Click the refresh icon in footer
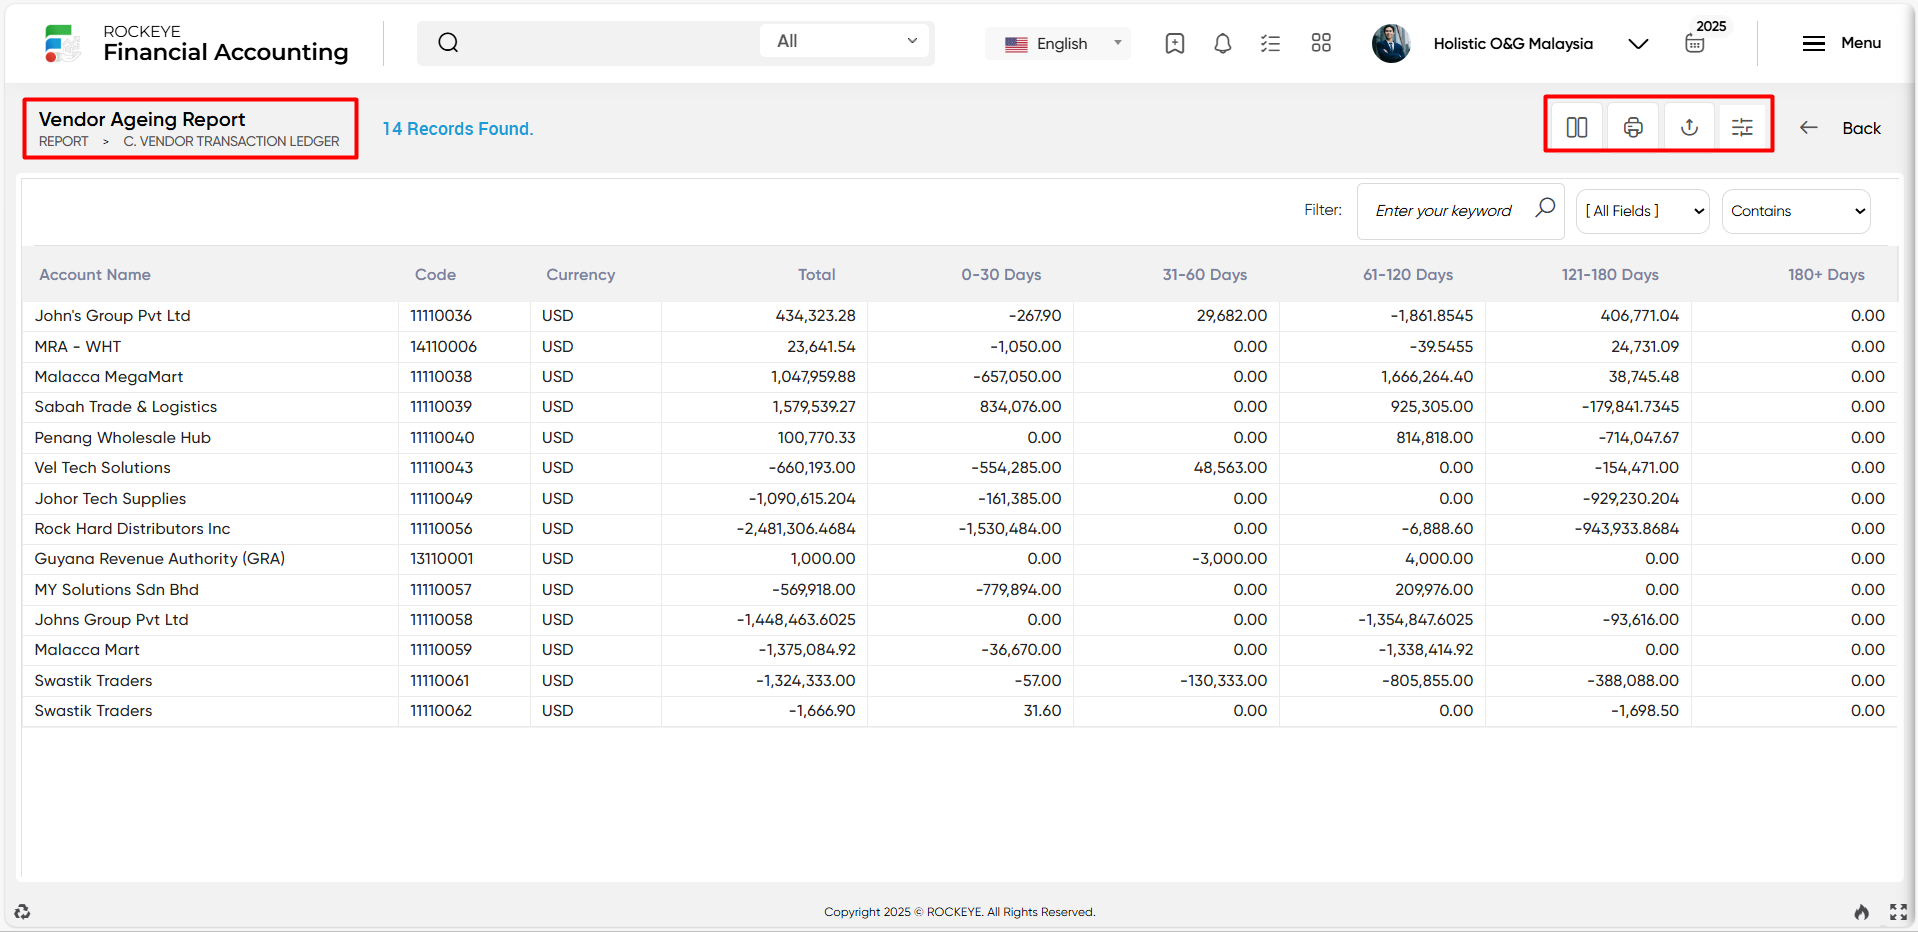The height and width of the screenshot is (932, 1918). click(x=22, y=911)
